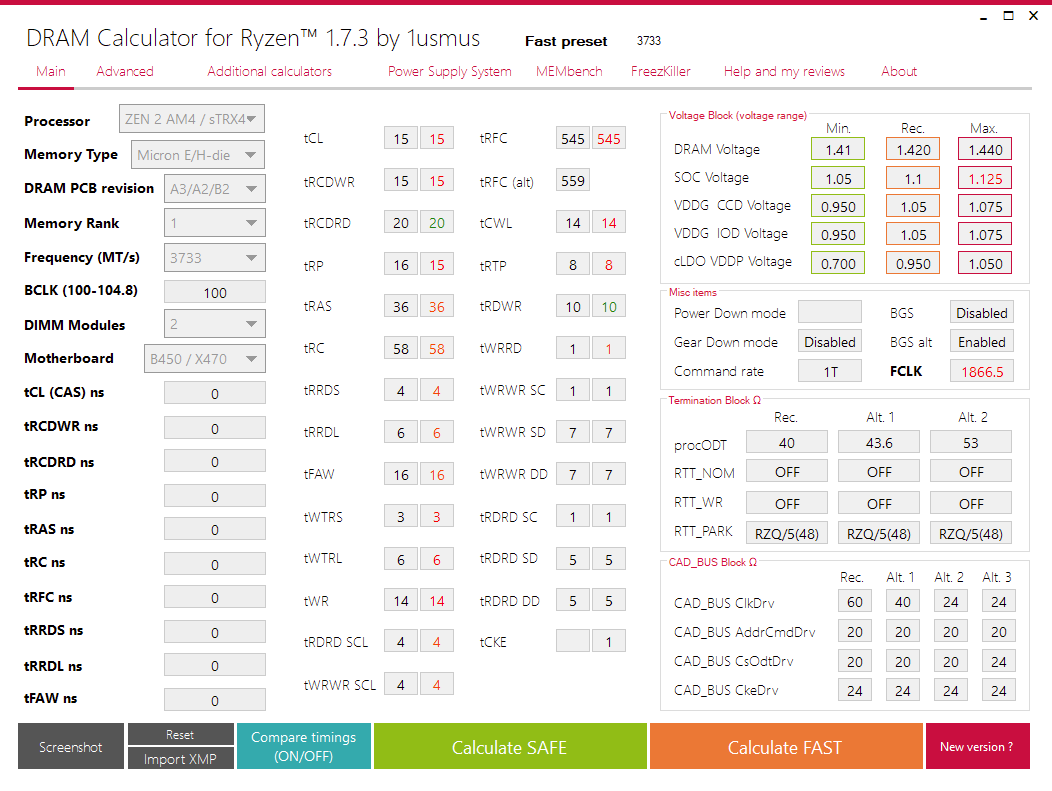
Task: Click the red tRP value 15
Action: coord(437,264)
